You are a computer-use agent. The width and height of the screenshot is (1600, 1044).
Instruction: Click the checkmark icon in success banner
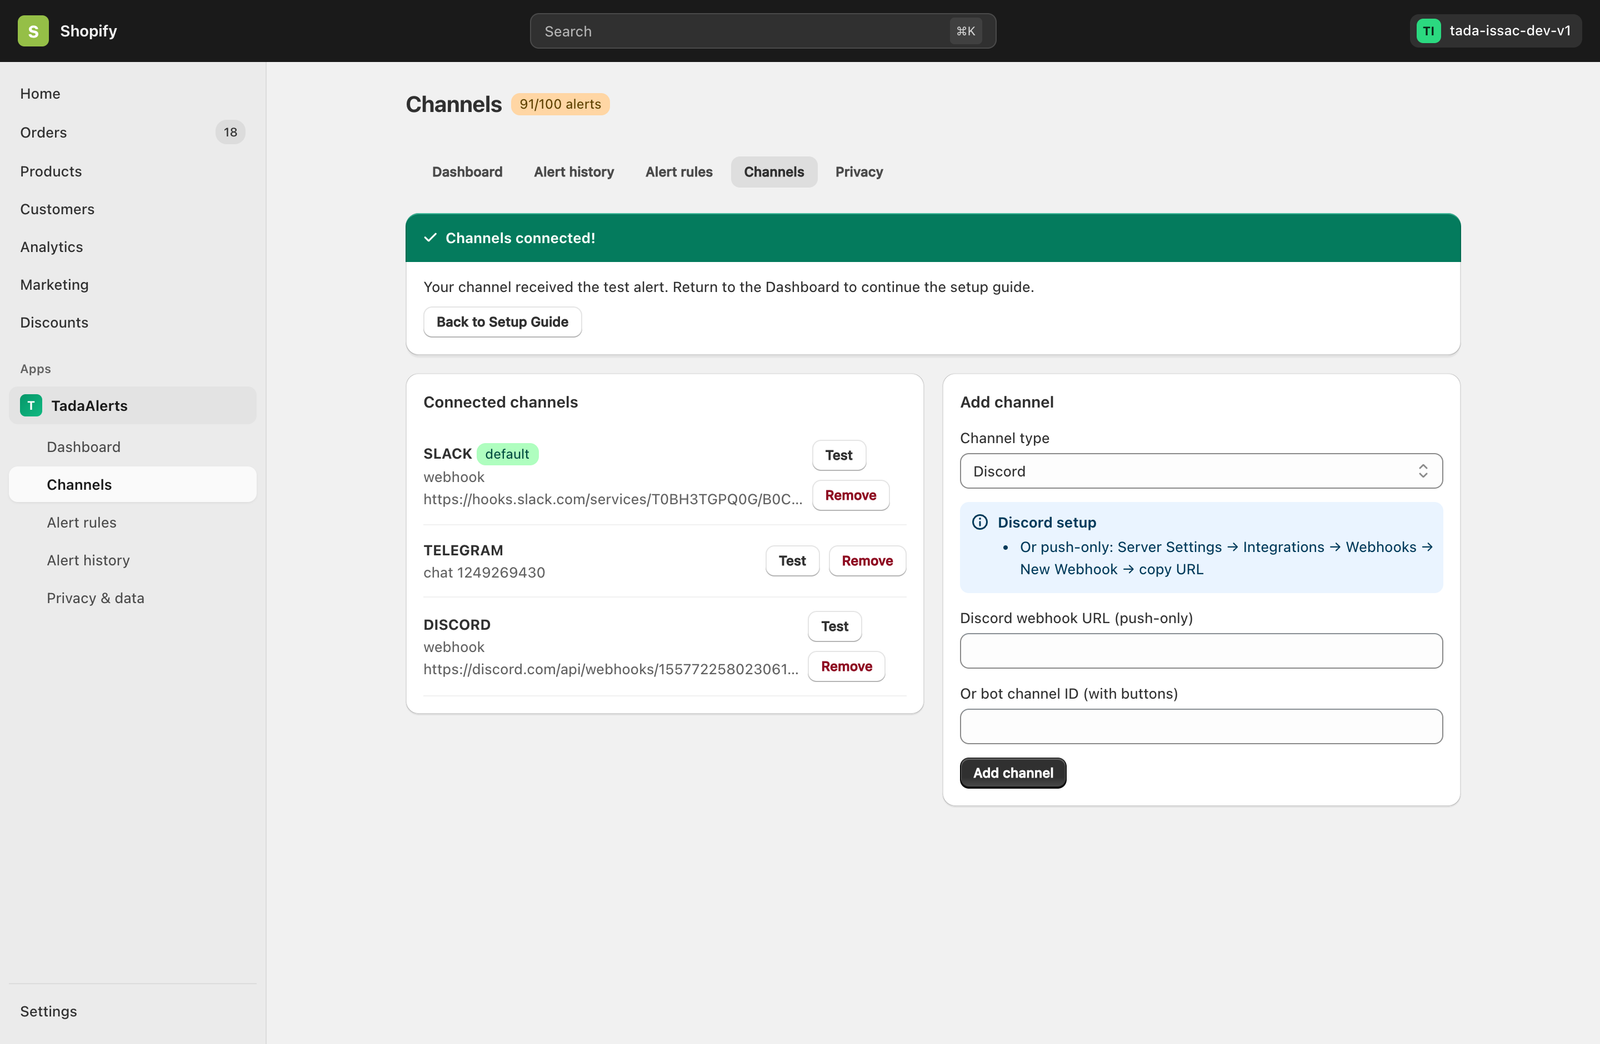430,238
